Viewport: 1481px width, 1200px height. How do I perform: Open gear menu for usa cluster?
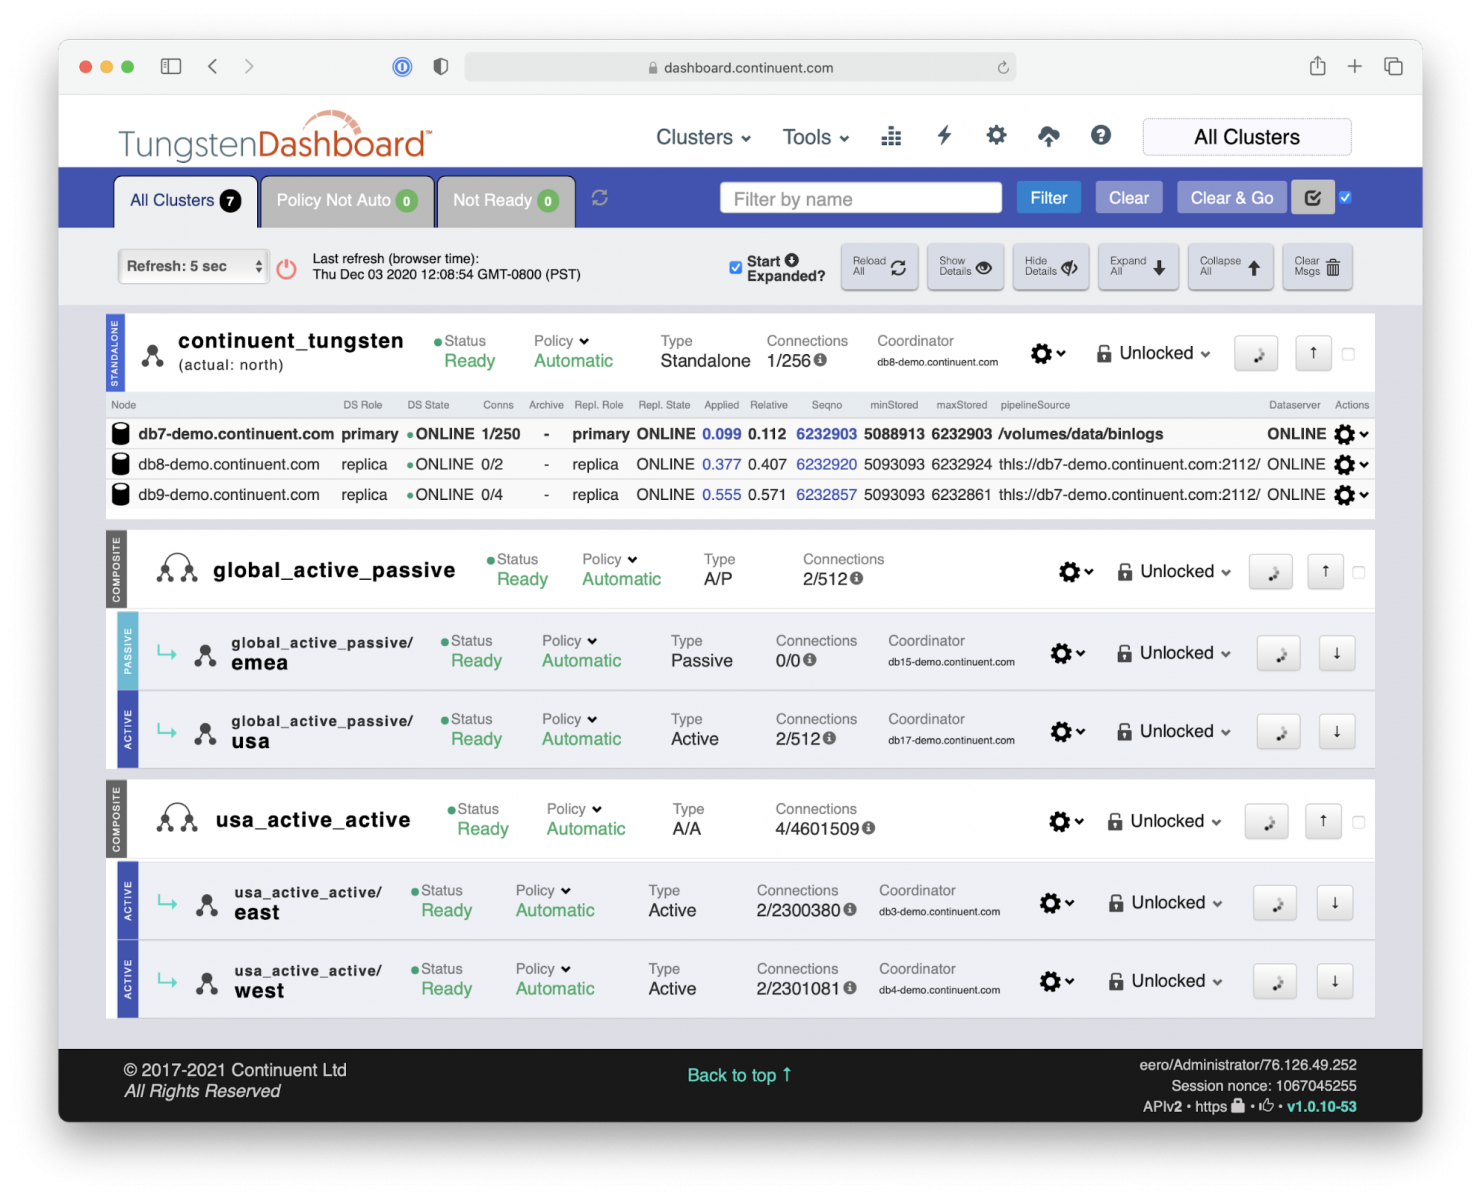pos(1067,731)
